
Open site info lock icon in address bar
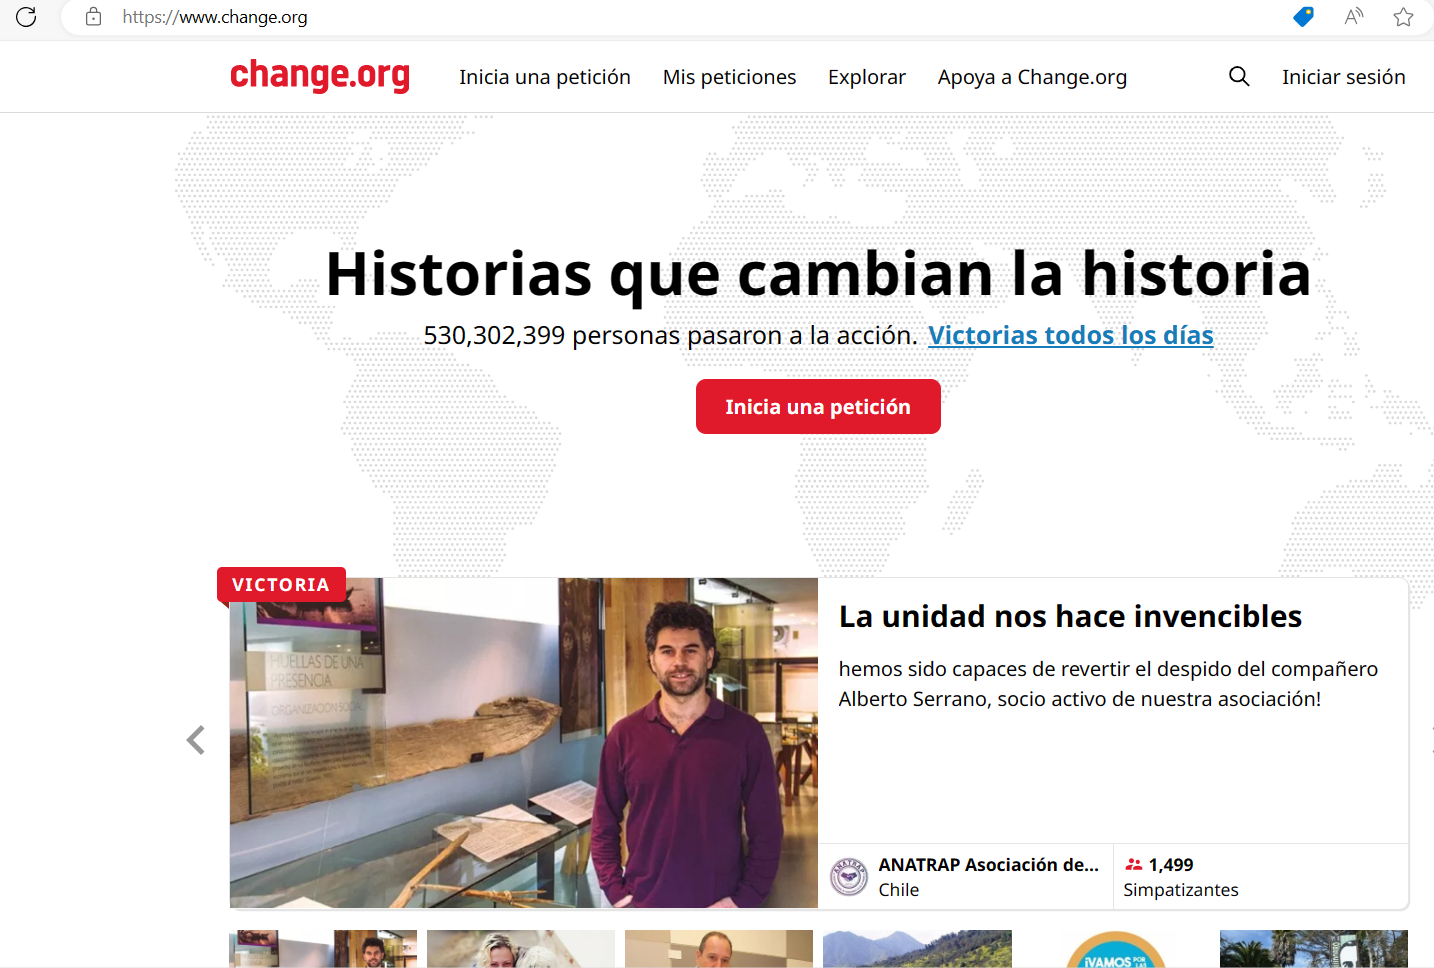[93, 17]
